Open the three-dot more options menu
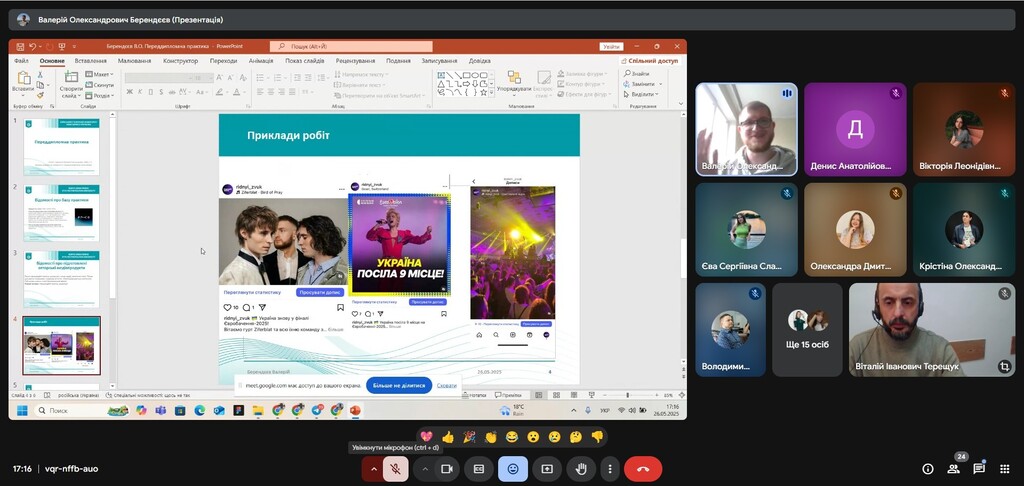The width and height of the screenshot is (1024, 486). (x=609, y=468)
